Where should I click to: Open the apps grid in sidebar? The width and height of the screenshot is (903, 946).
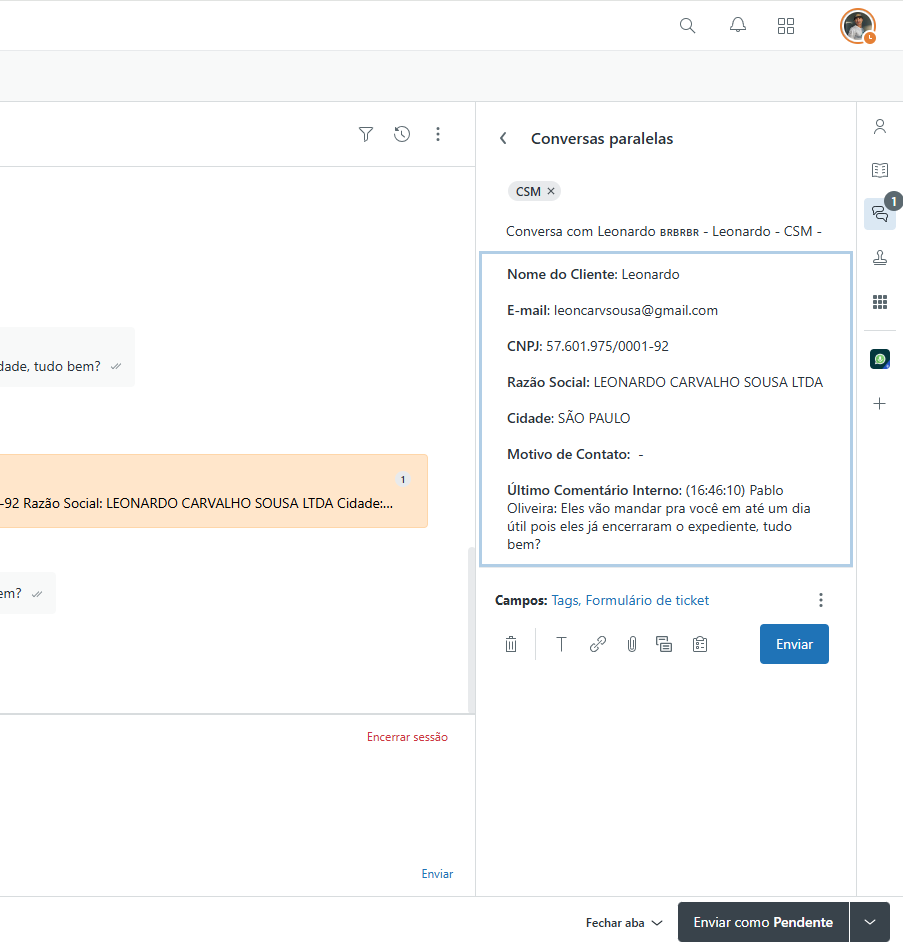coord(880,302)
